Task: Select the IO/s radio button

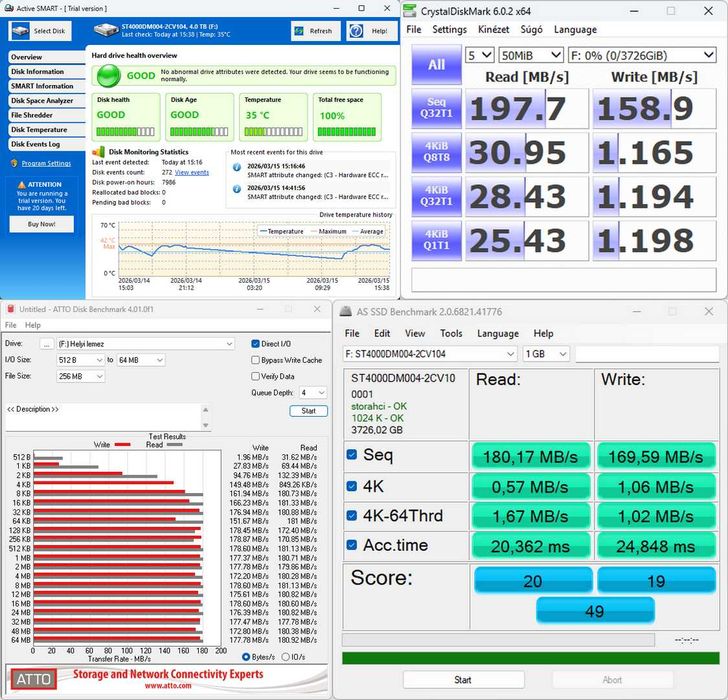Action: [286, 657]
